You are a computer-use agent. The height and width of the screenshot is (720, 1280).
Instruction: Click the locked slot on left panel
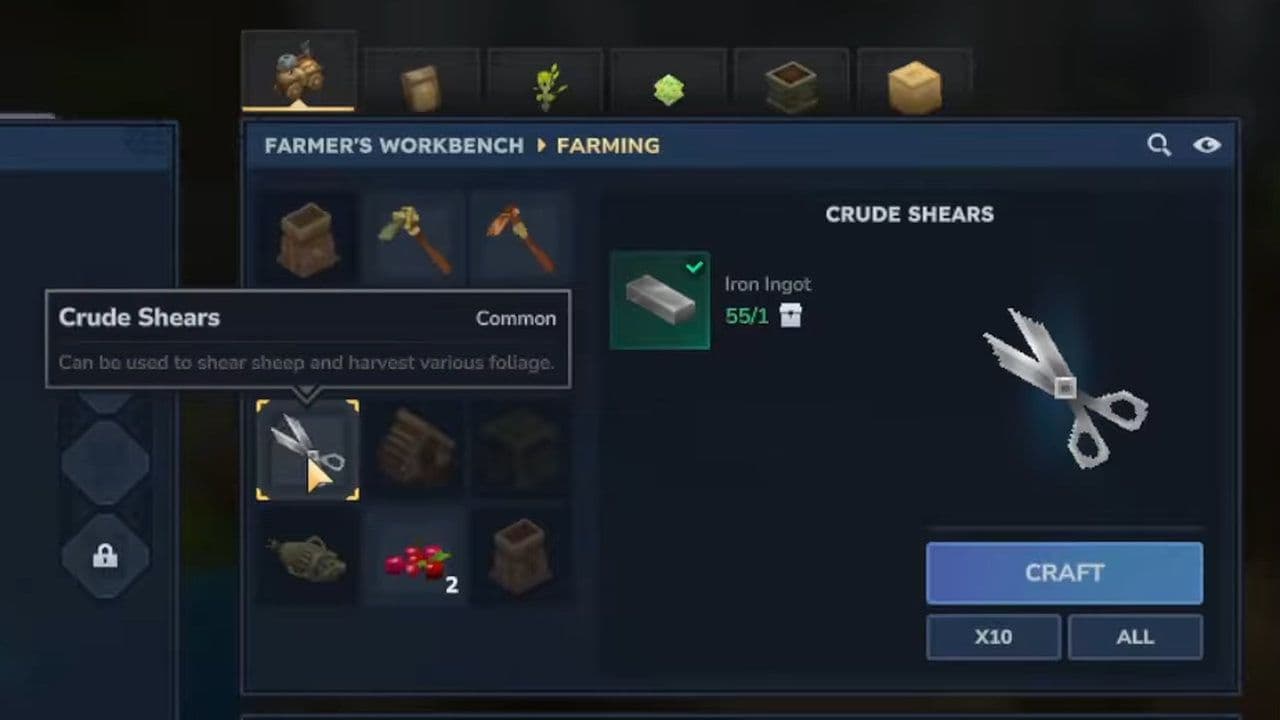(x=105, y=557)
